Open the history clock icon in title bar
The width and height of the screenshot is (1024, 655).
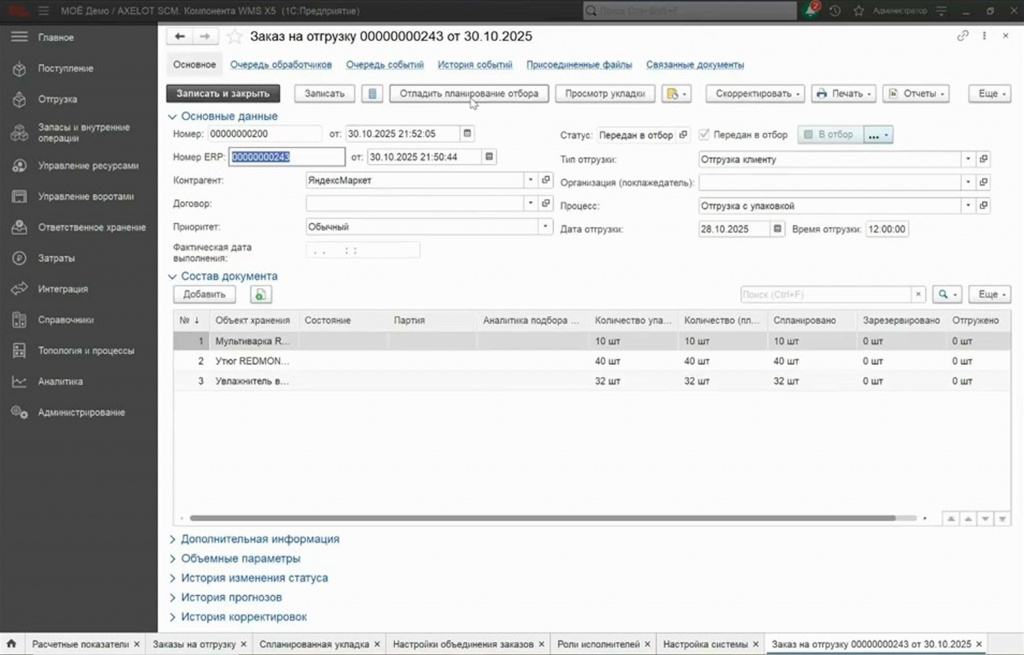(x=835, y=11)
